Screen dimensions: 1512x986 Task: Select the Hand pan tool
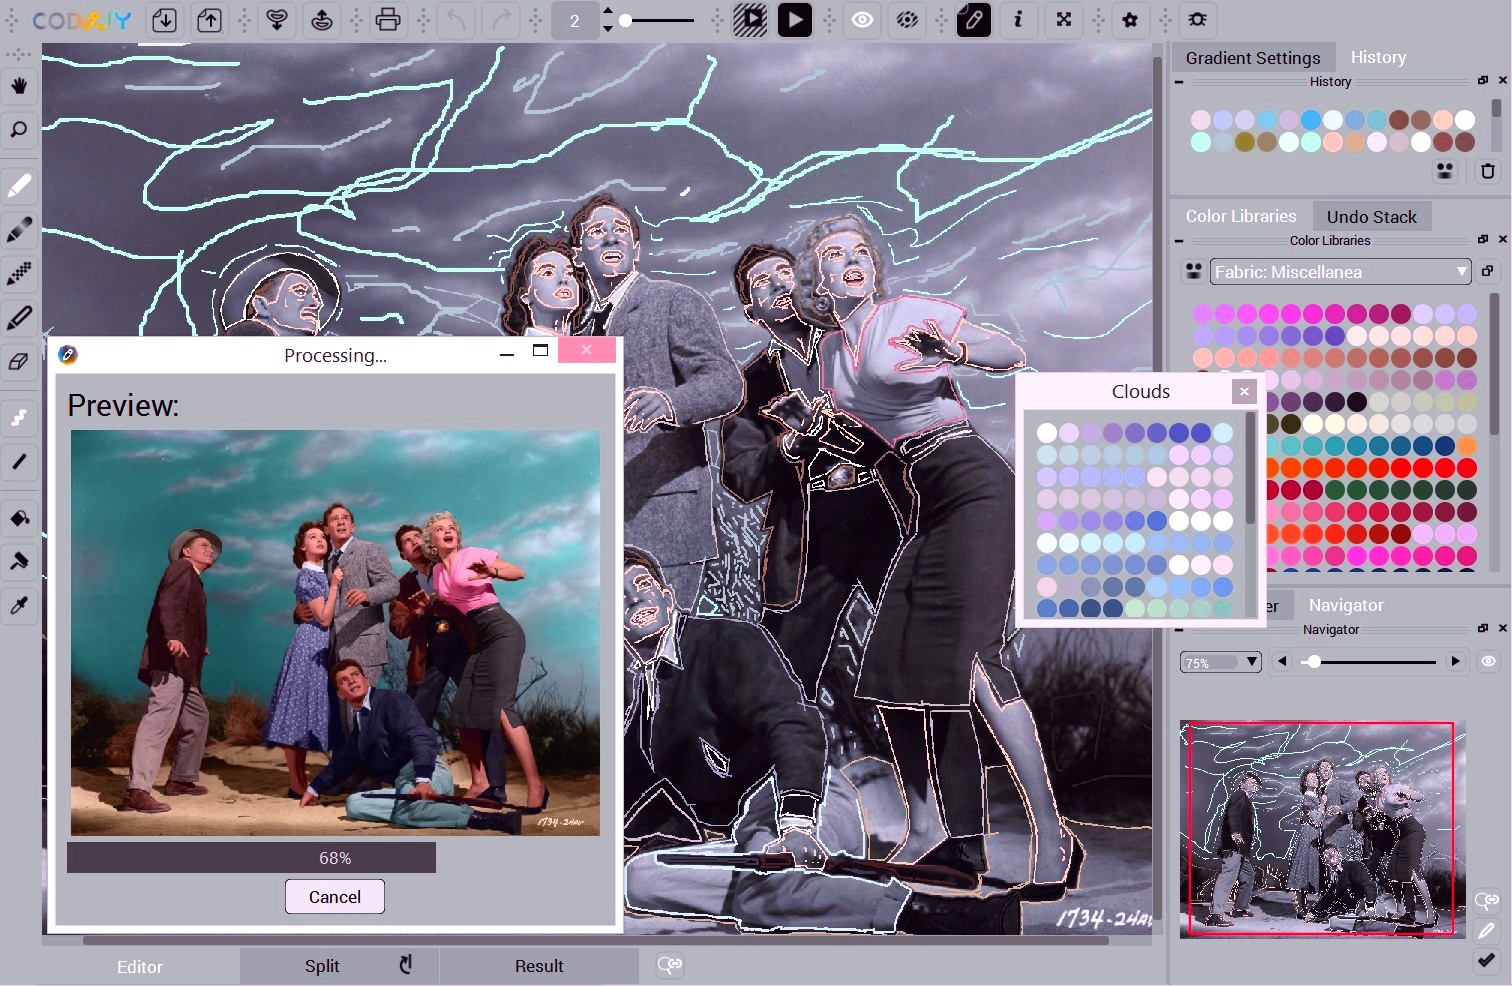19,87
